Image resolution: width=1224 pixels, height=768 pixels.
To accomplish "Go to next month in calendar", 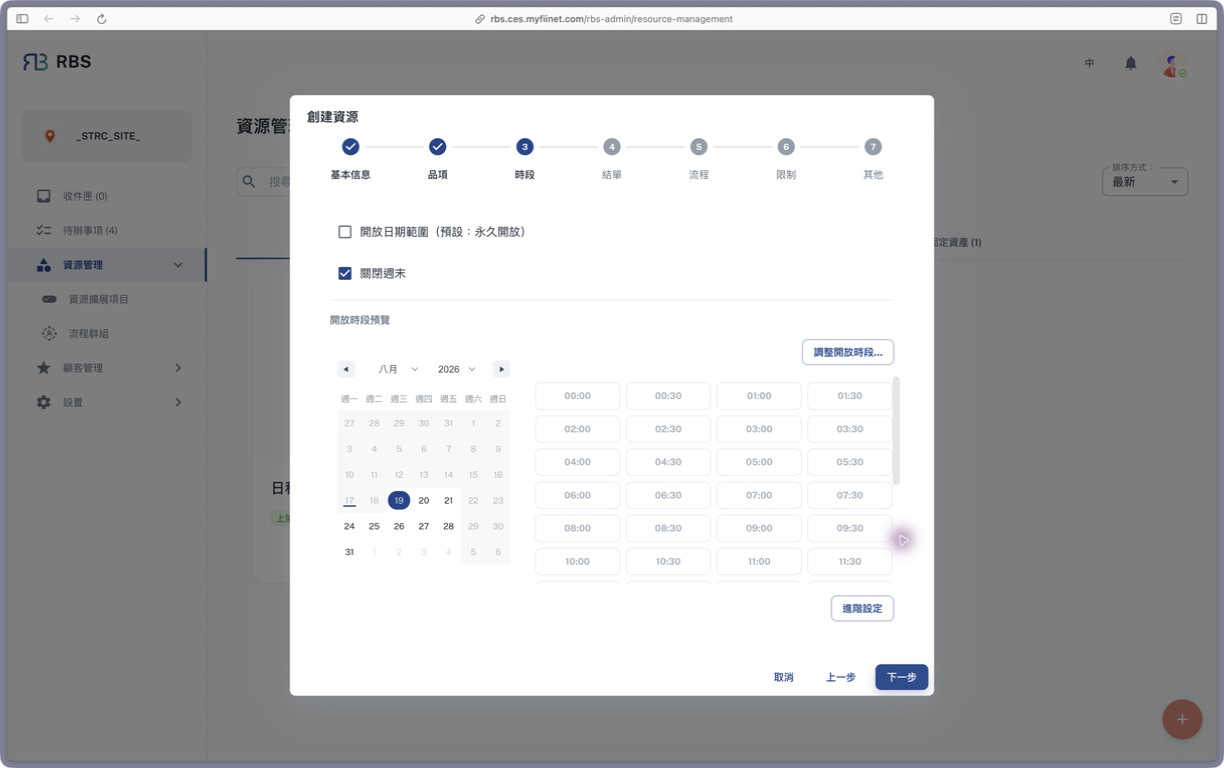I will click(501, 369).
